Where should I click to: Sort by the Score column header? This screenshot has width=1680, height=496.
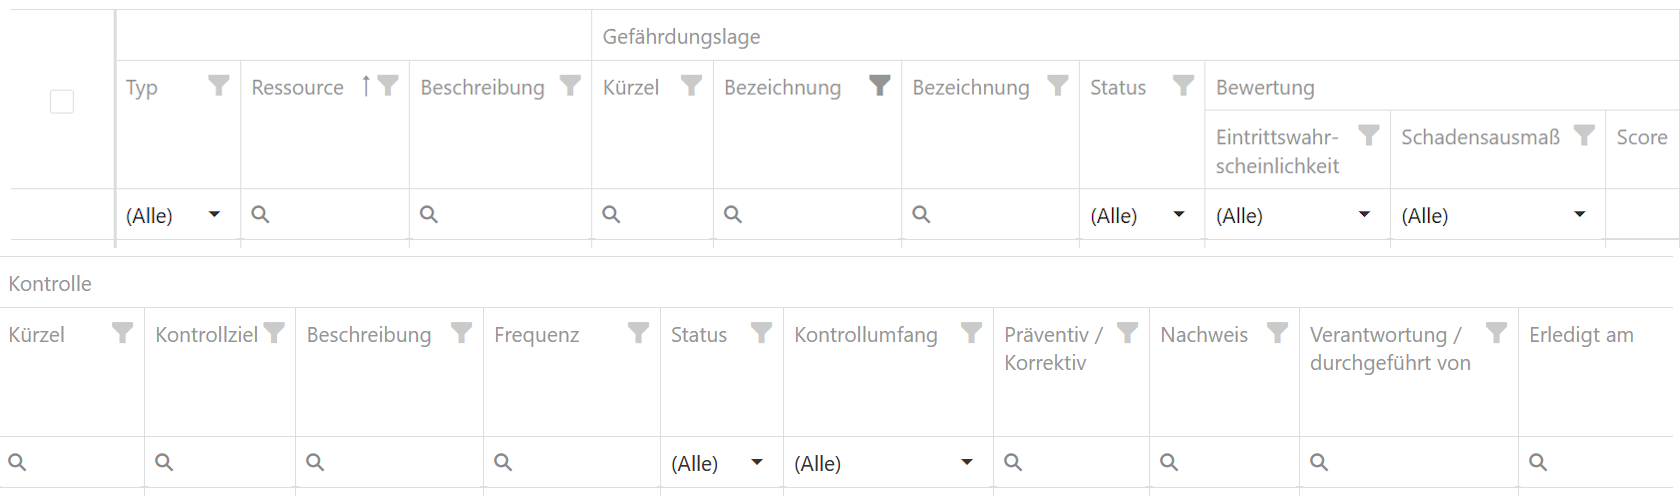pyautogui.click(x=1641, y=138)
